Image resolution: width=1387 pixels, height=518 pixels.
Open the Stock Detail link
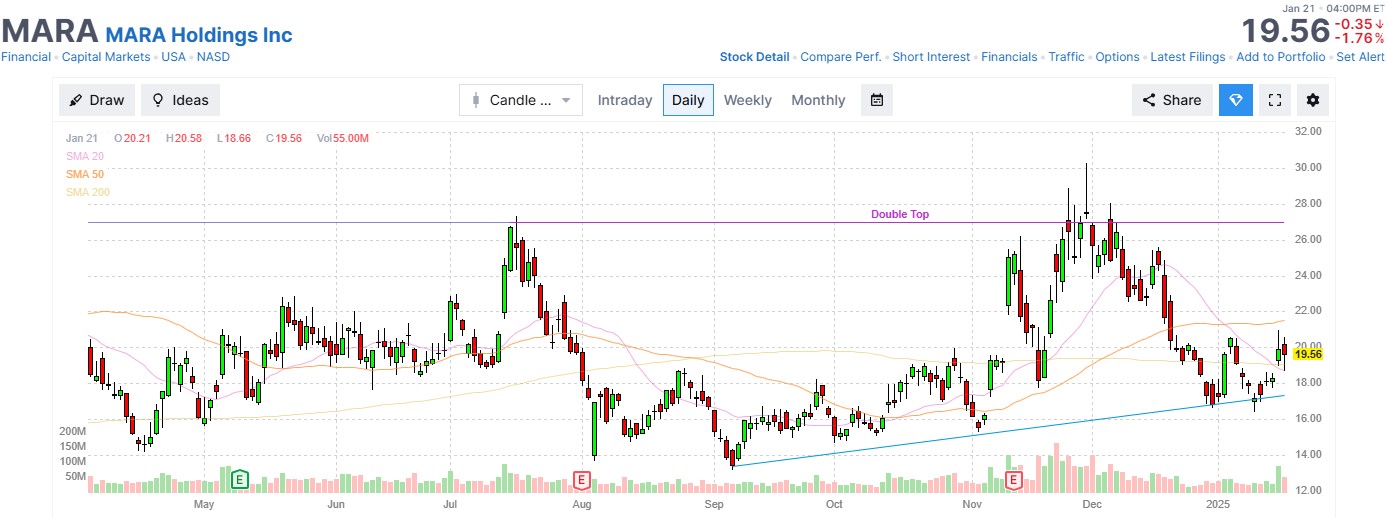click(755, 57)
